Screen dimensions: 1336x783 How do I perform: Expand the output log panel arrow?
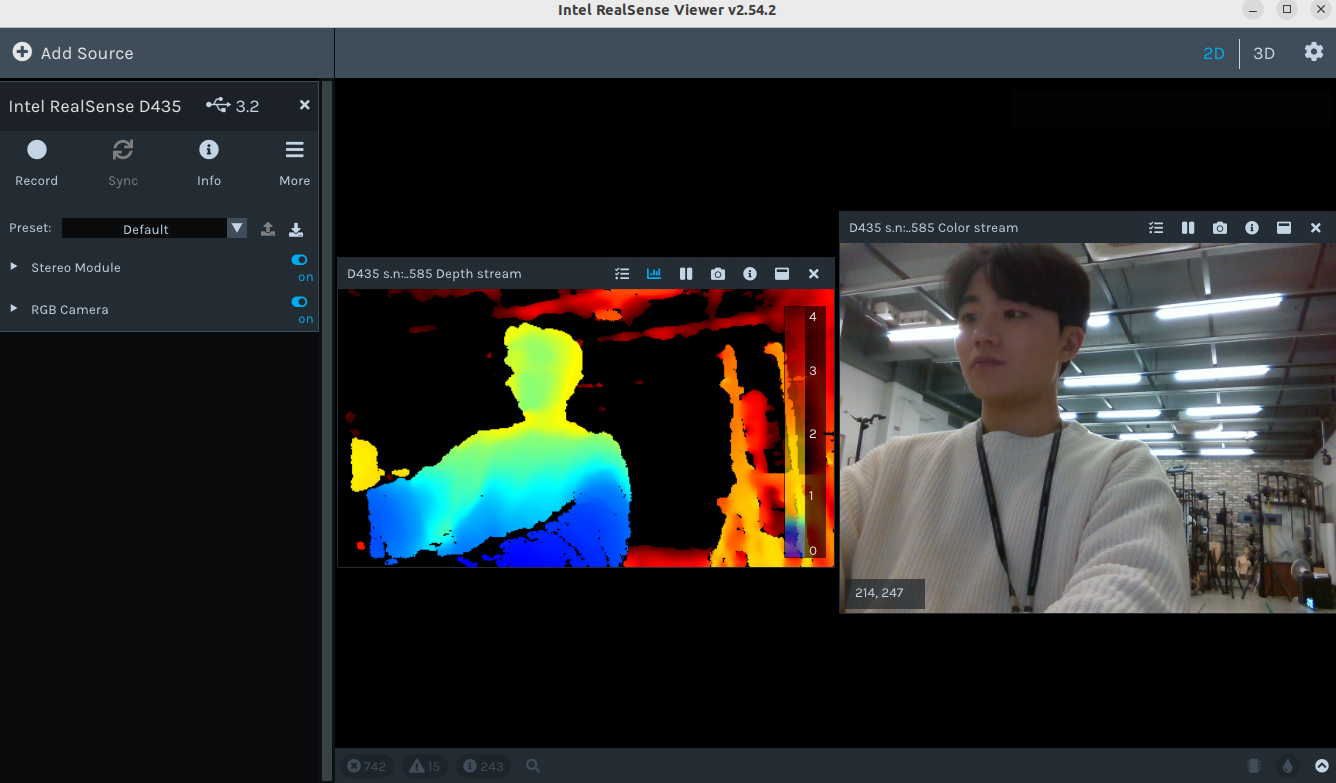point(1321,766)
